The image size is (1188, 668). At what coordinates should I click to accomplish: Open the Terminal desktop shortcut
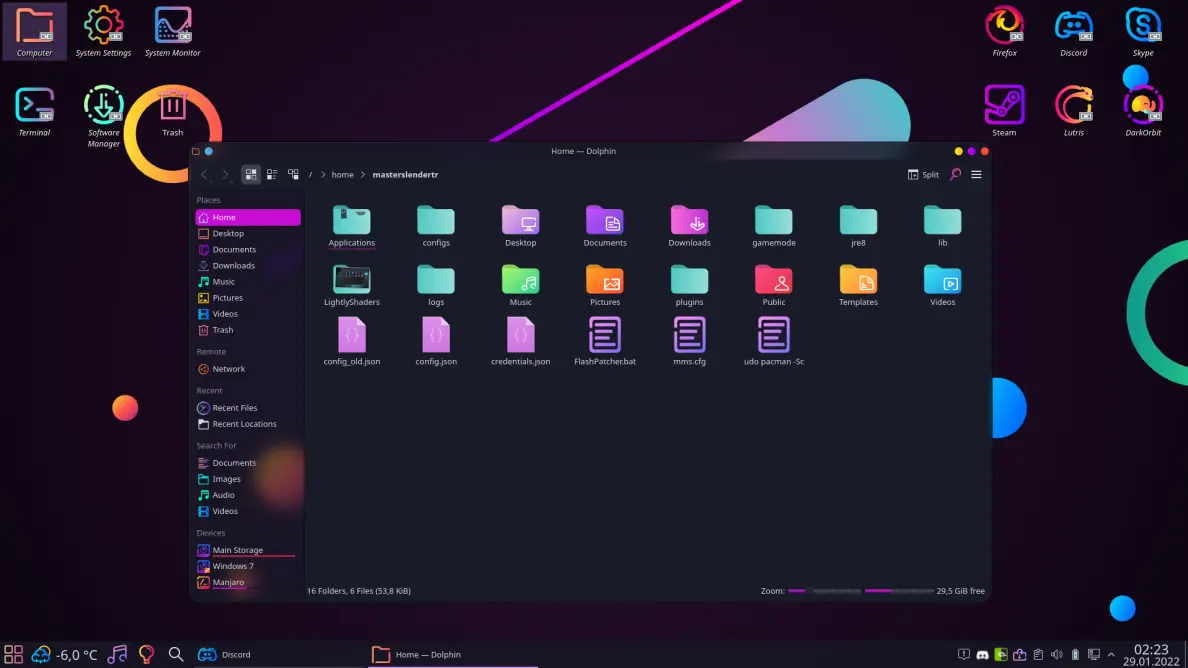point(34,111)
